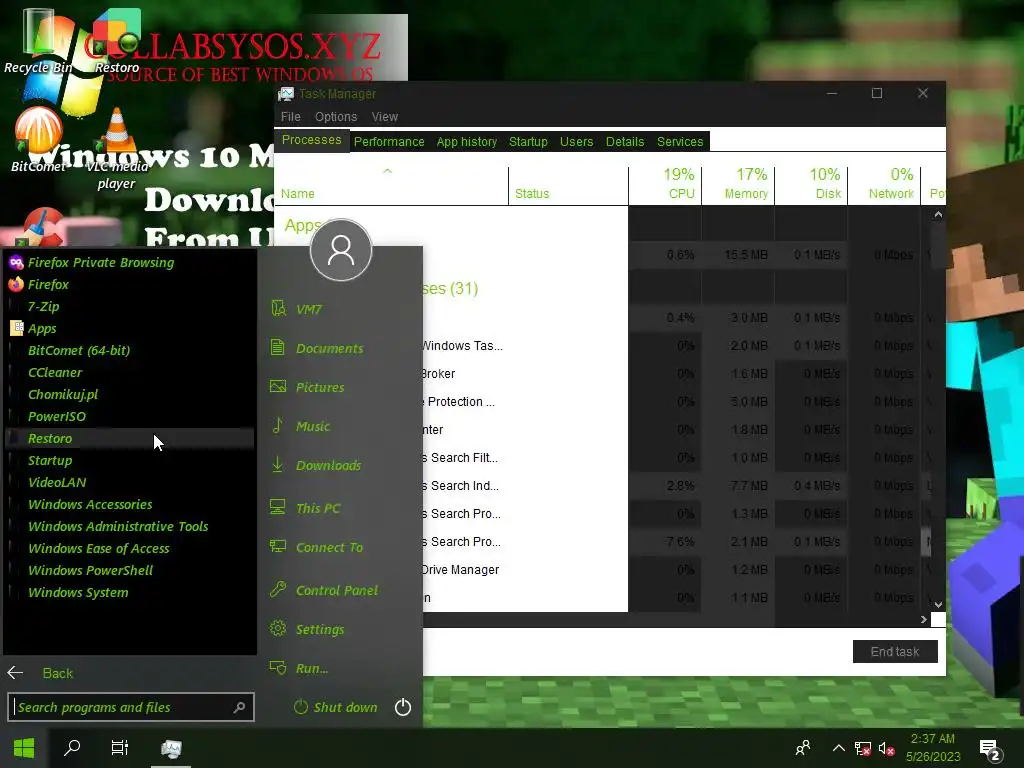
Task: Click End task button
Action: point(895,652)
